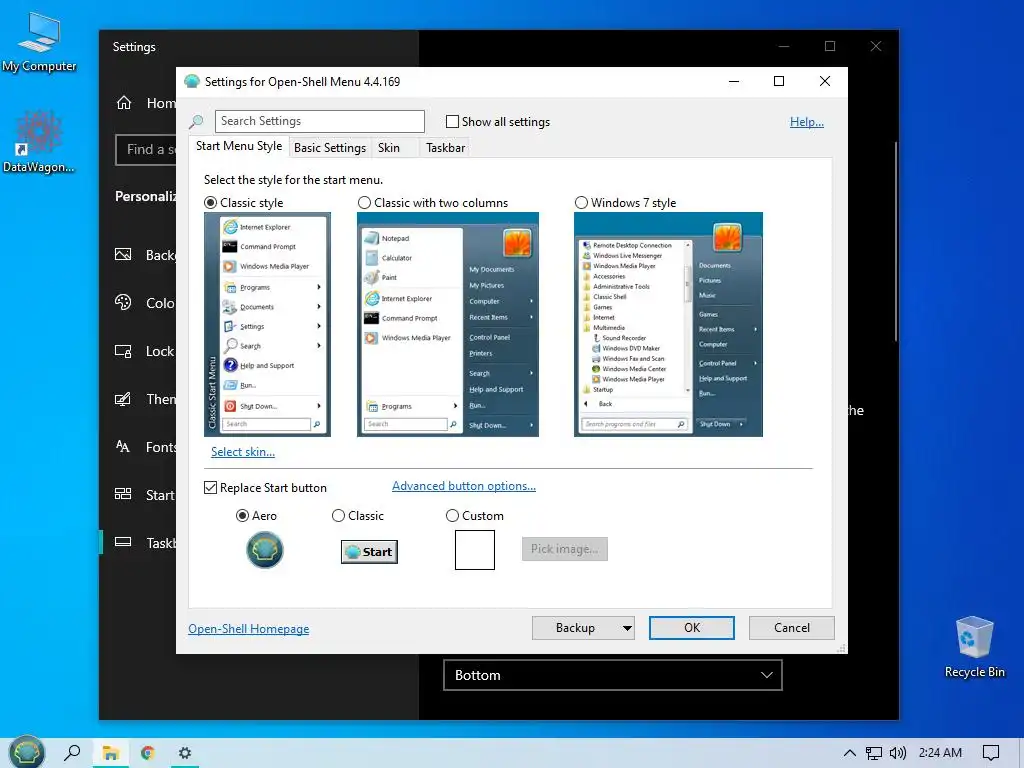Select the Aero button radio option
The image size is (1024, 768).
[x=242, y=516]
